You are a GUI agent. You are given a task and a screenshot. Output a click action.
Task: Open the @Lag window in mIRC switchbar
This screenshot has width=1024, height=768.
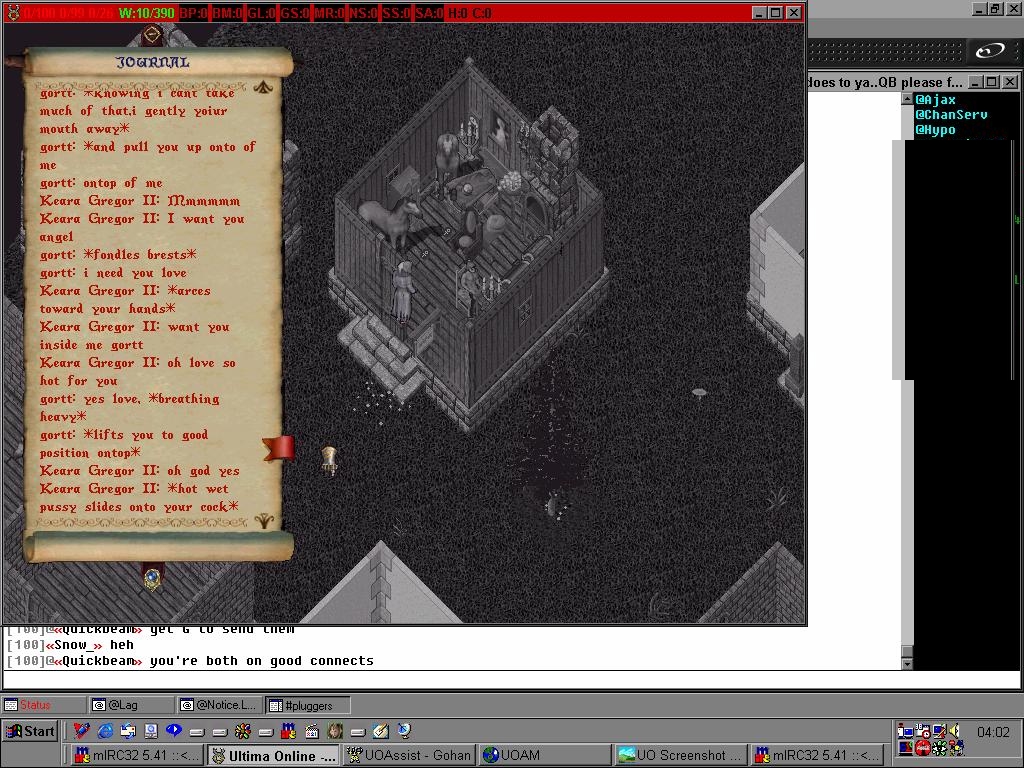[132, 705]
